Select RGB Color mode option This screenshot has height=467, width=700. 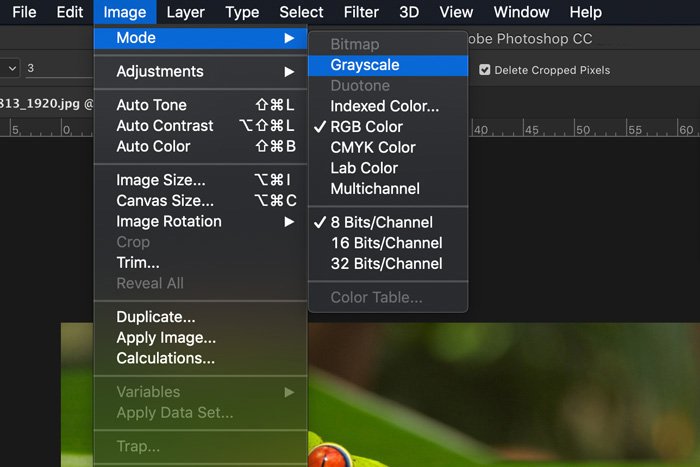(366, 127)
